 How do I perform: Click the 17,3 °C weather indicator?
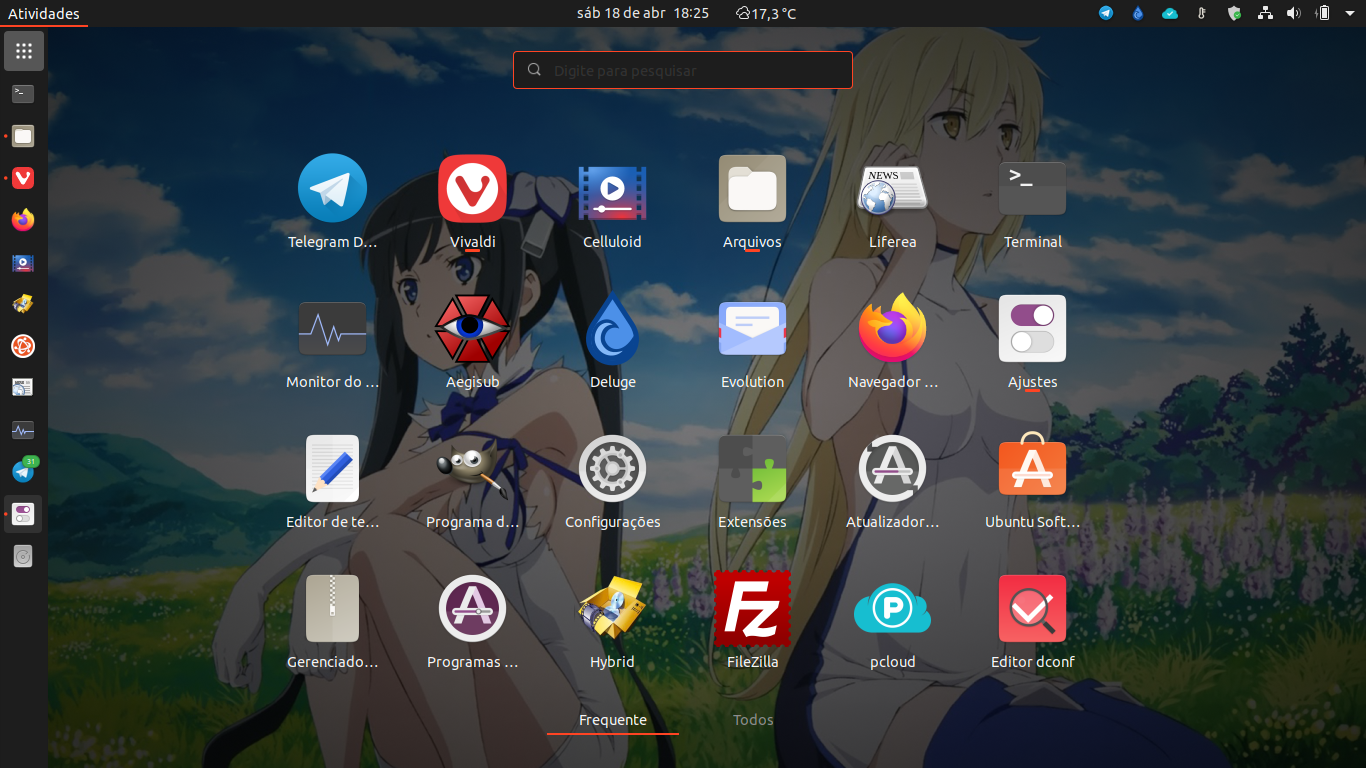tap(766, 13)
